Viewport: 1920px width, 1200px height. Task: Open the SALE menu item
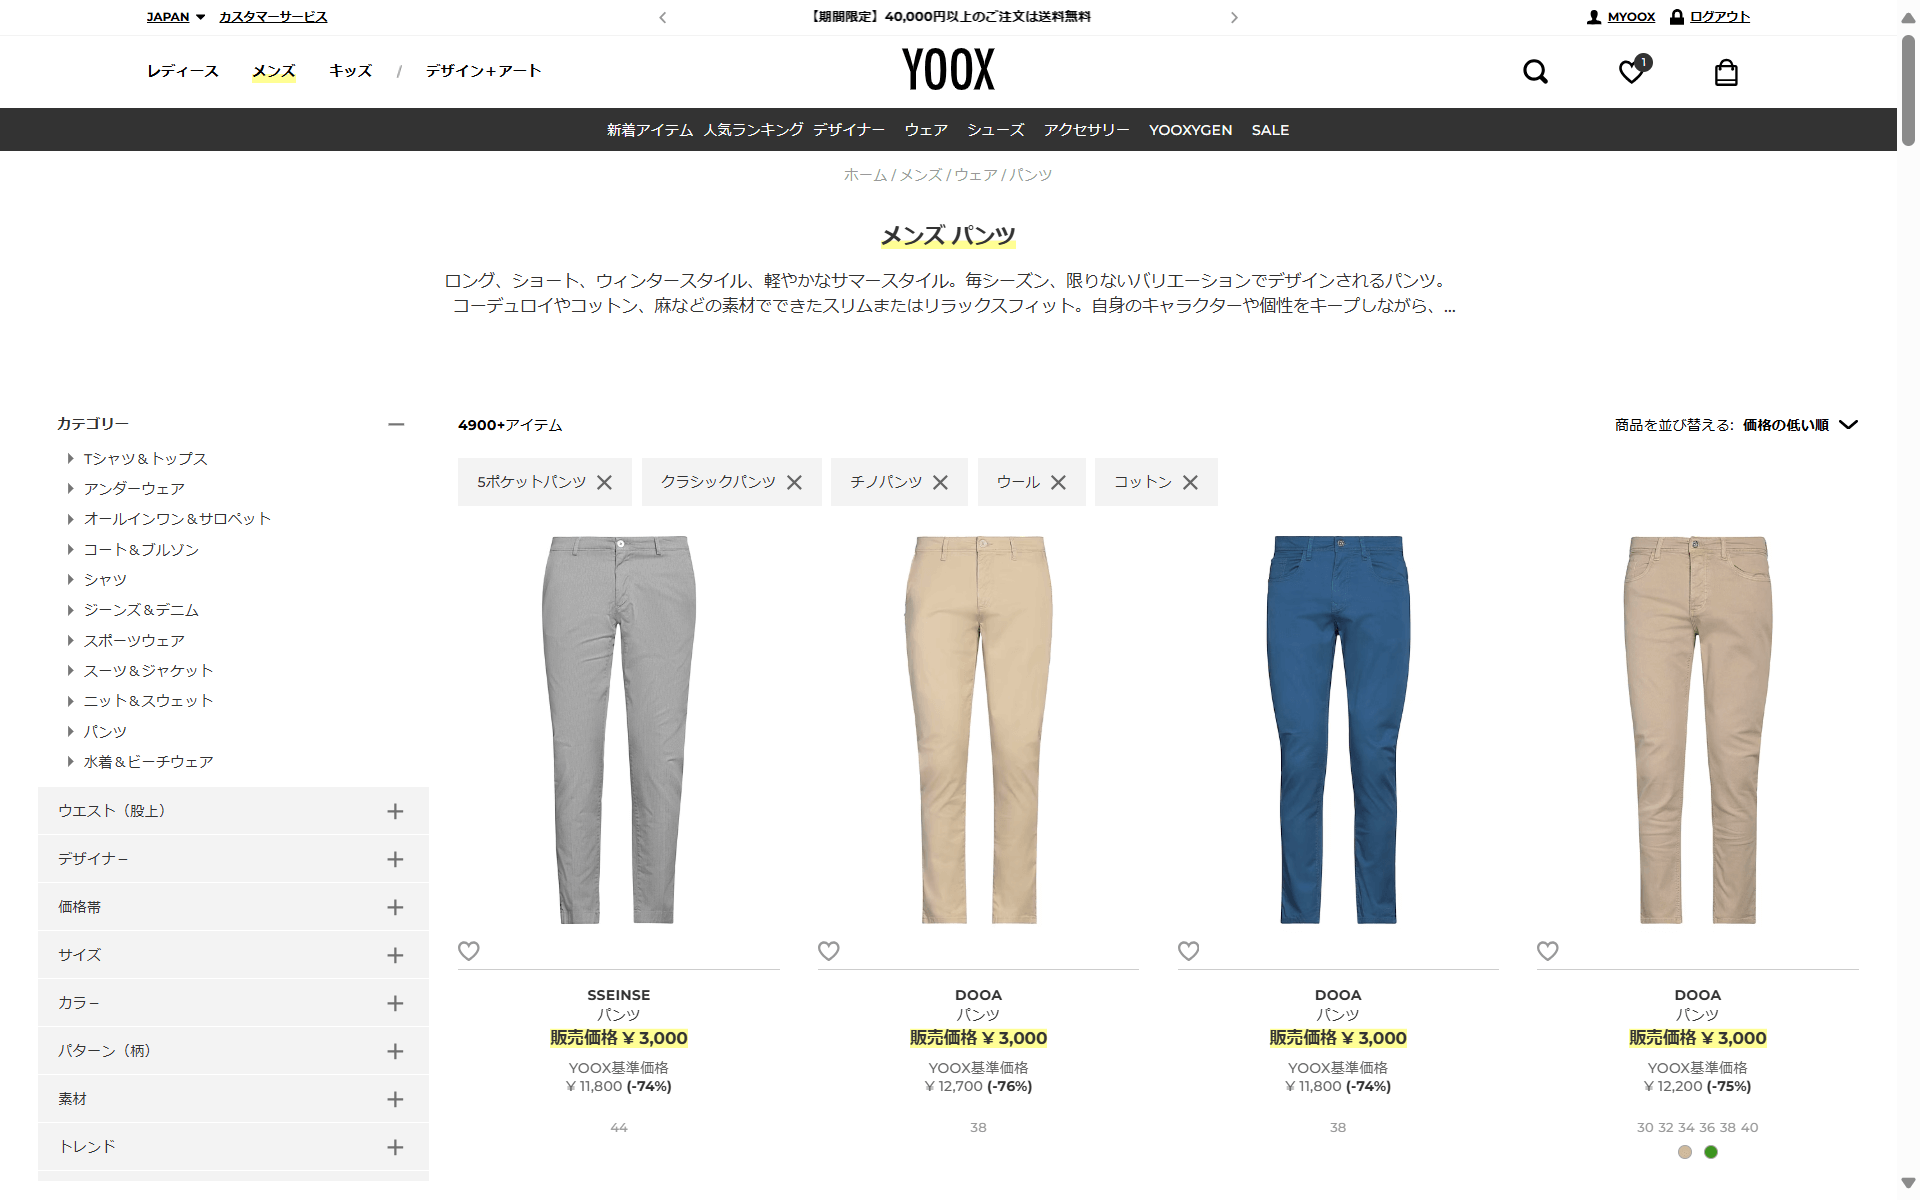(x=1270, y=130)
